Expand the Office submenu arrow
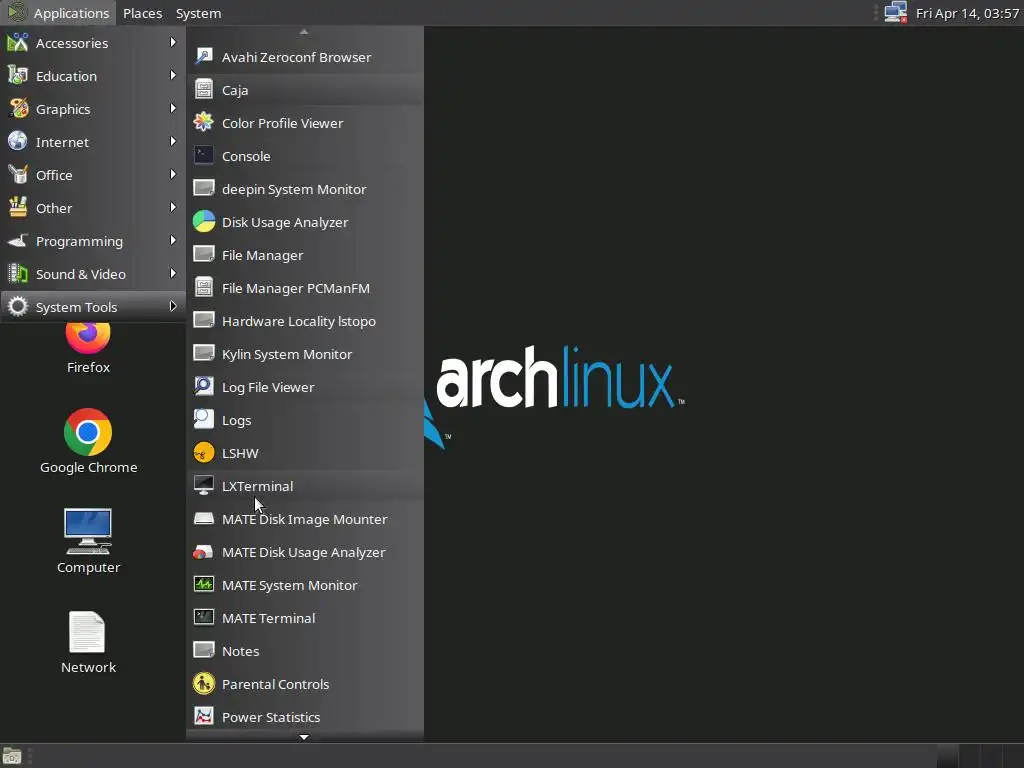 click(x=172, y=174)
